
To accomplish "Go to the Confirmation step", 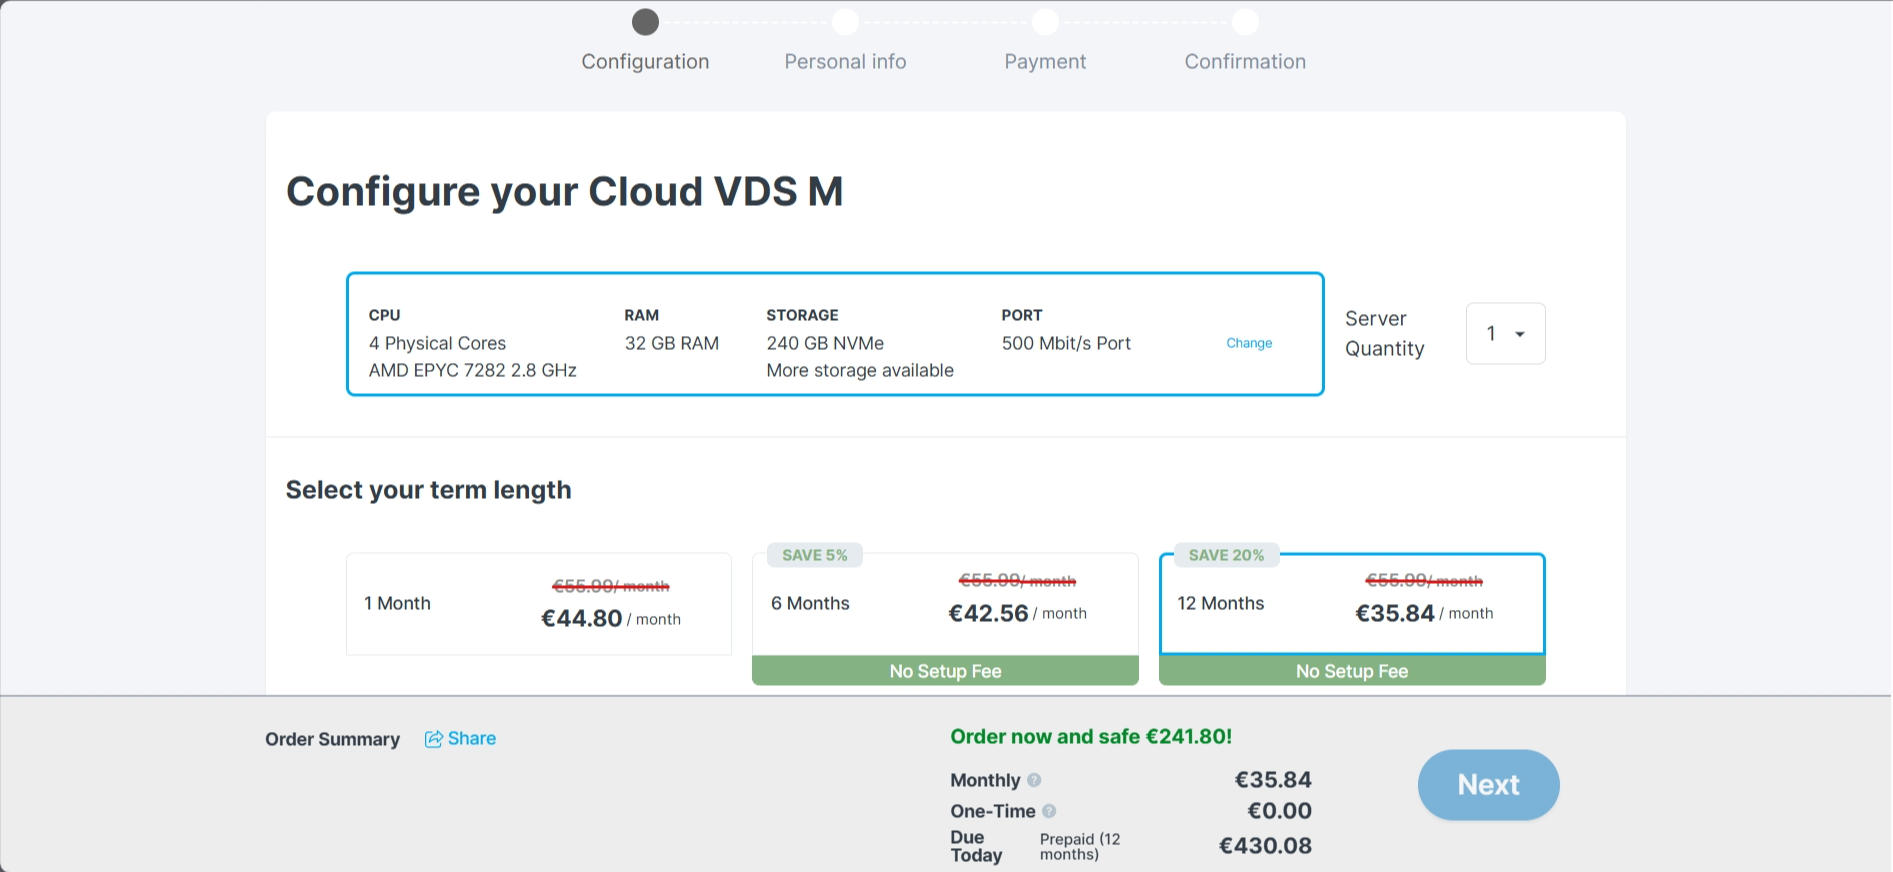I will pyautogui.click(x=1245, y=41).
